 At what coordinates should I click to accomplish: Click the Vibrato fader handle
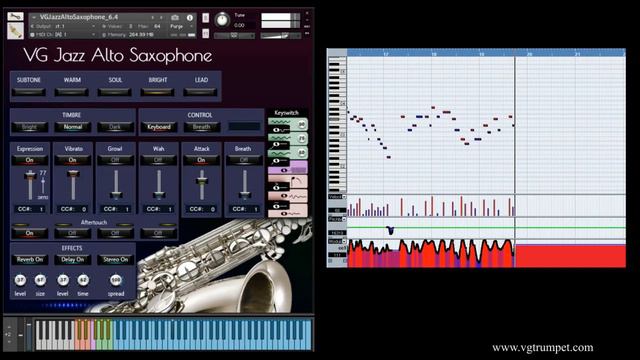point(73,174)
